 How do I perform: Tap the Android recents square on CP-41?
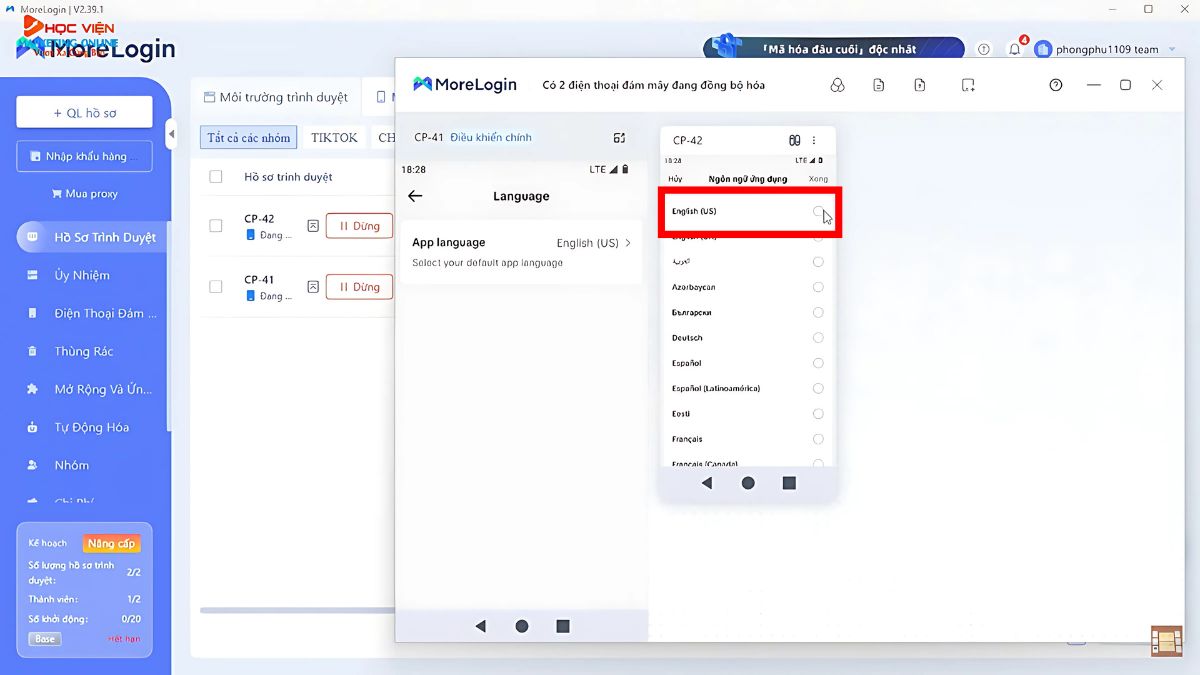(x=563, y=626)
